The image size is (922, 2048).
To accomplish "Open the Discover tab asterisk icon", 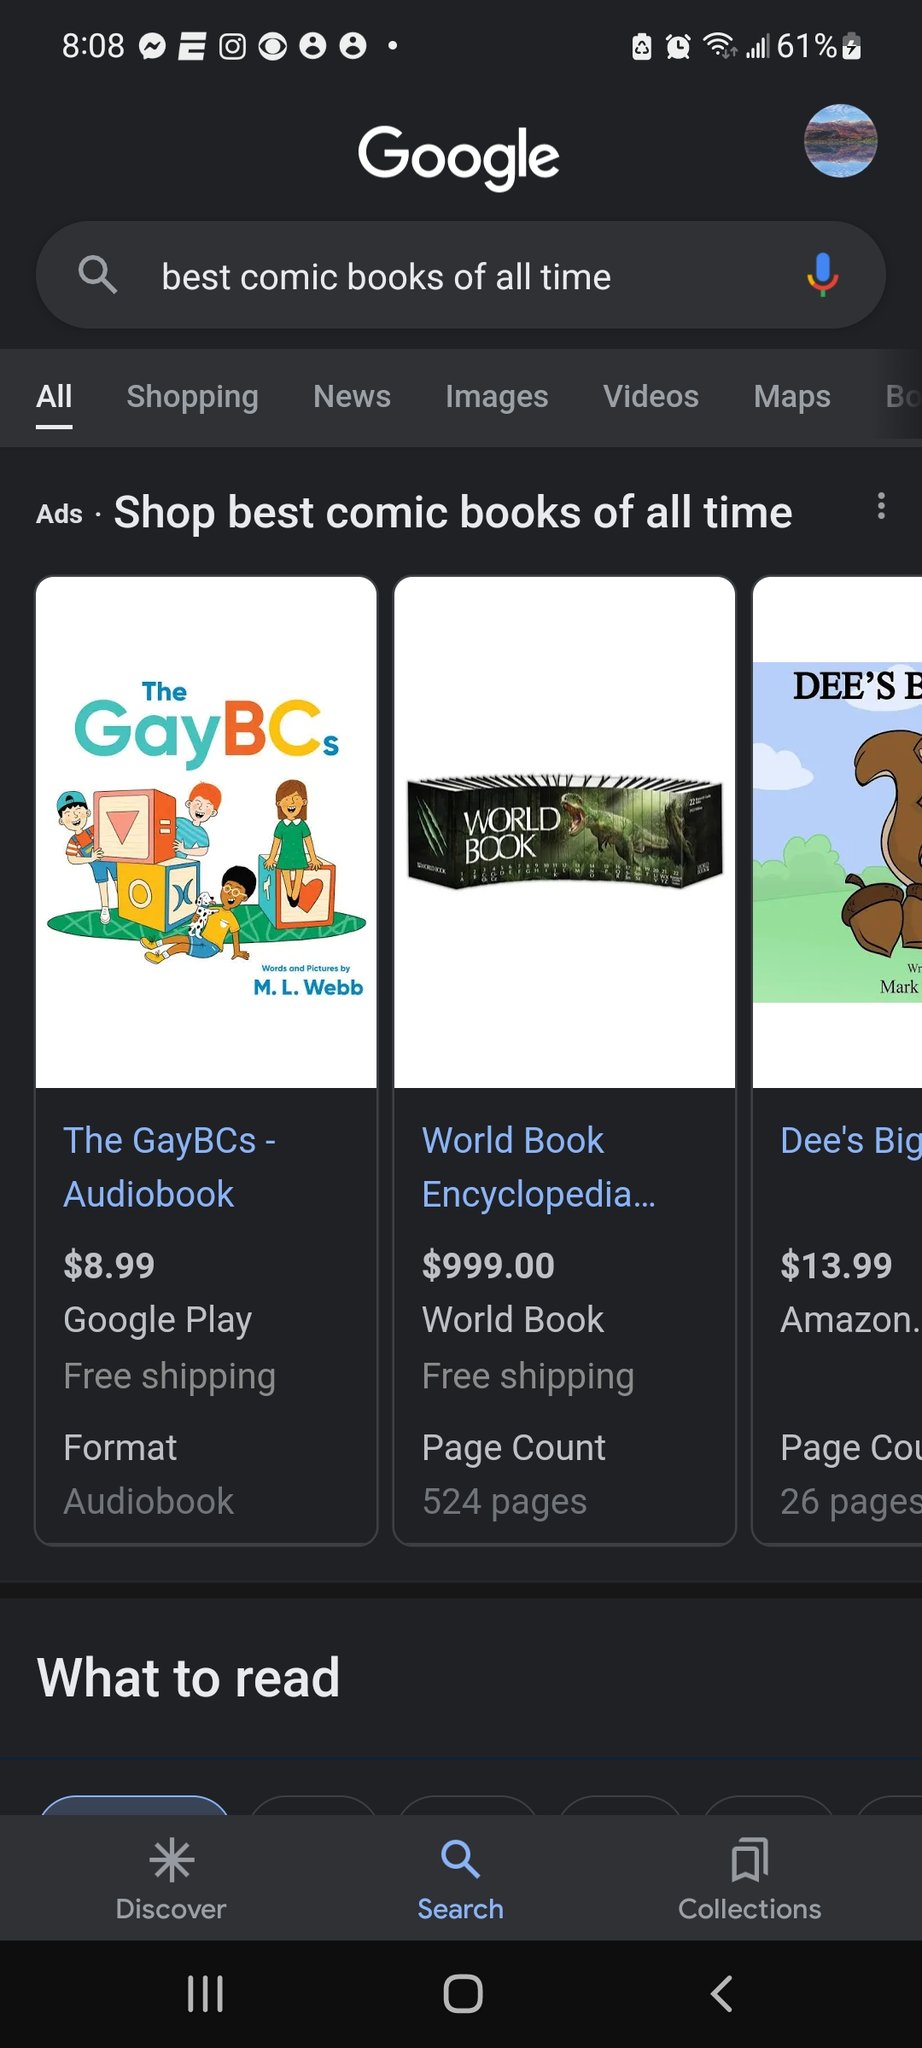I will [171, 1860].
